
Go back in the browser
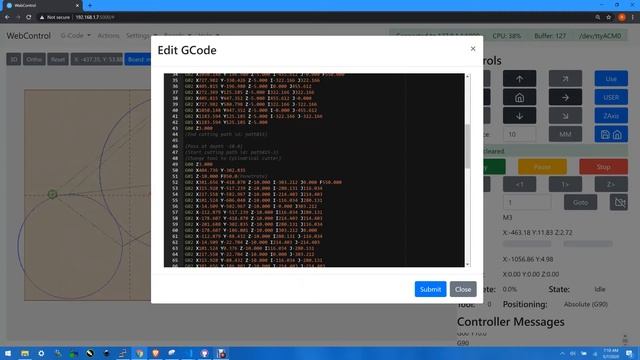click(7, 17)
